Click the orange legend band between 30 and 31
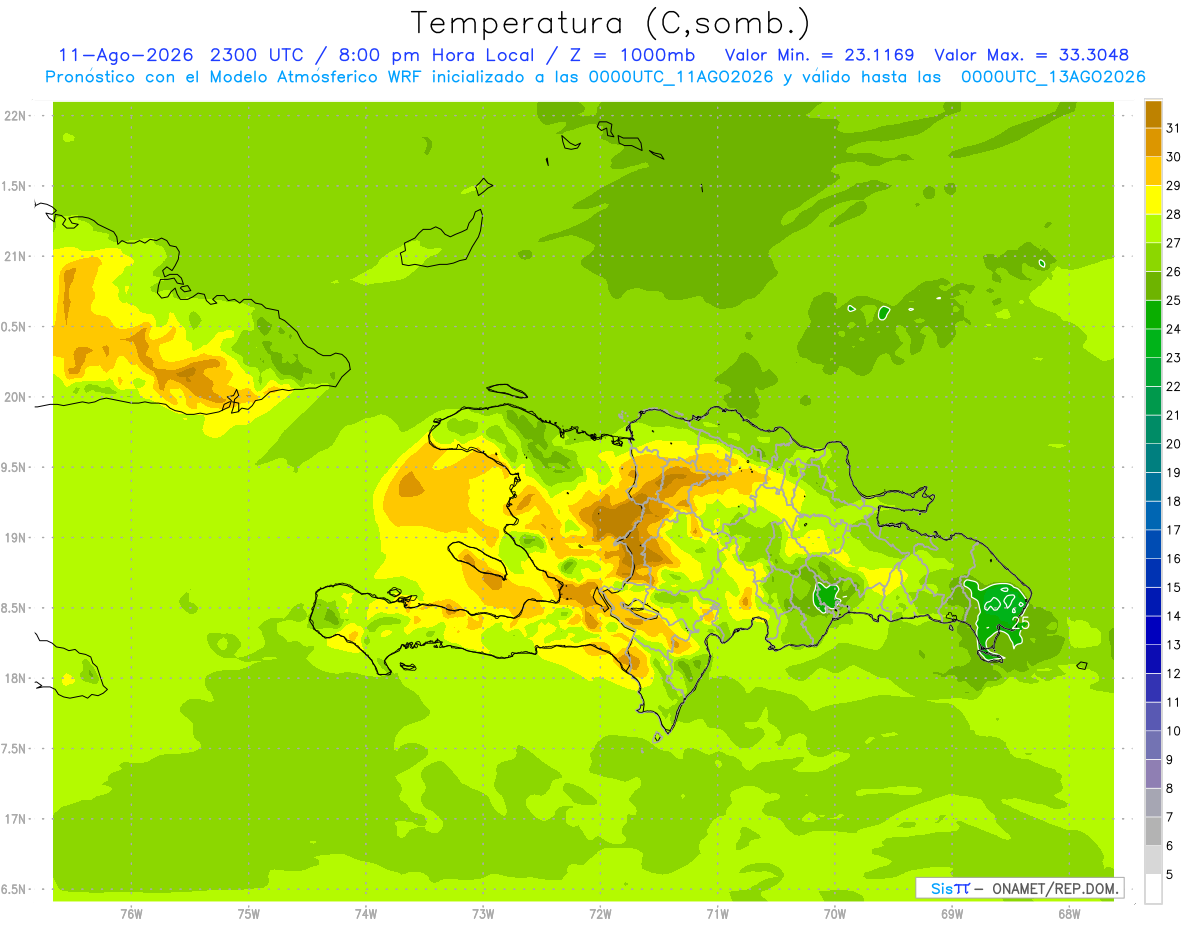This screenshot has height=927, width=1200. (x=1153, y=142)
